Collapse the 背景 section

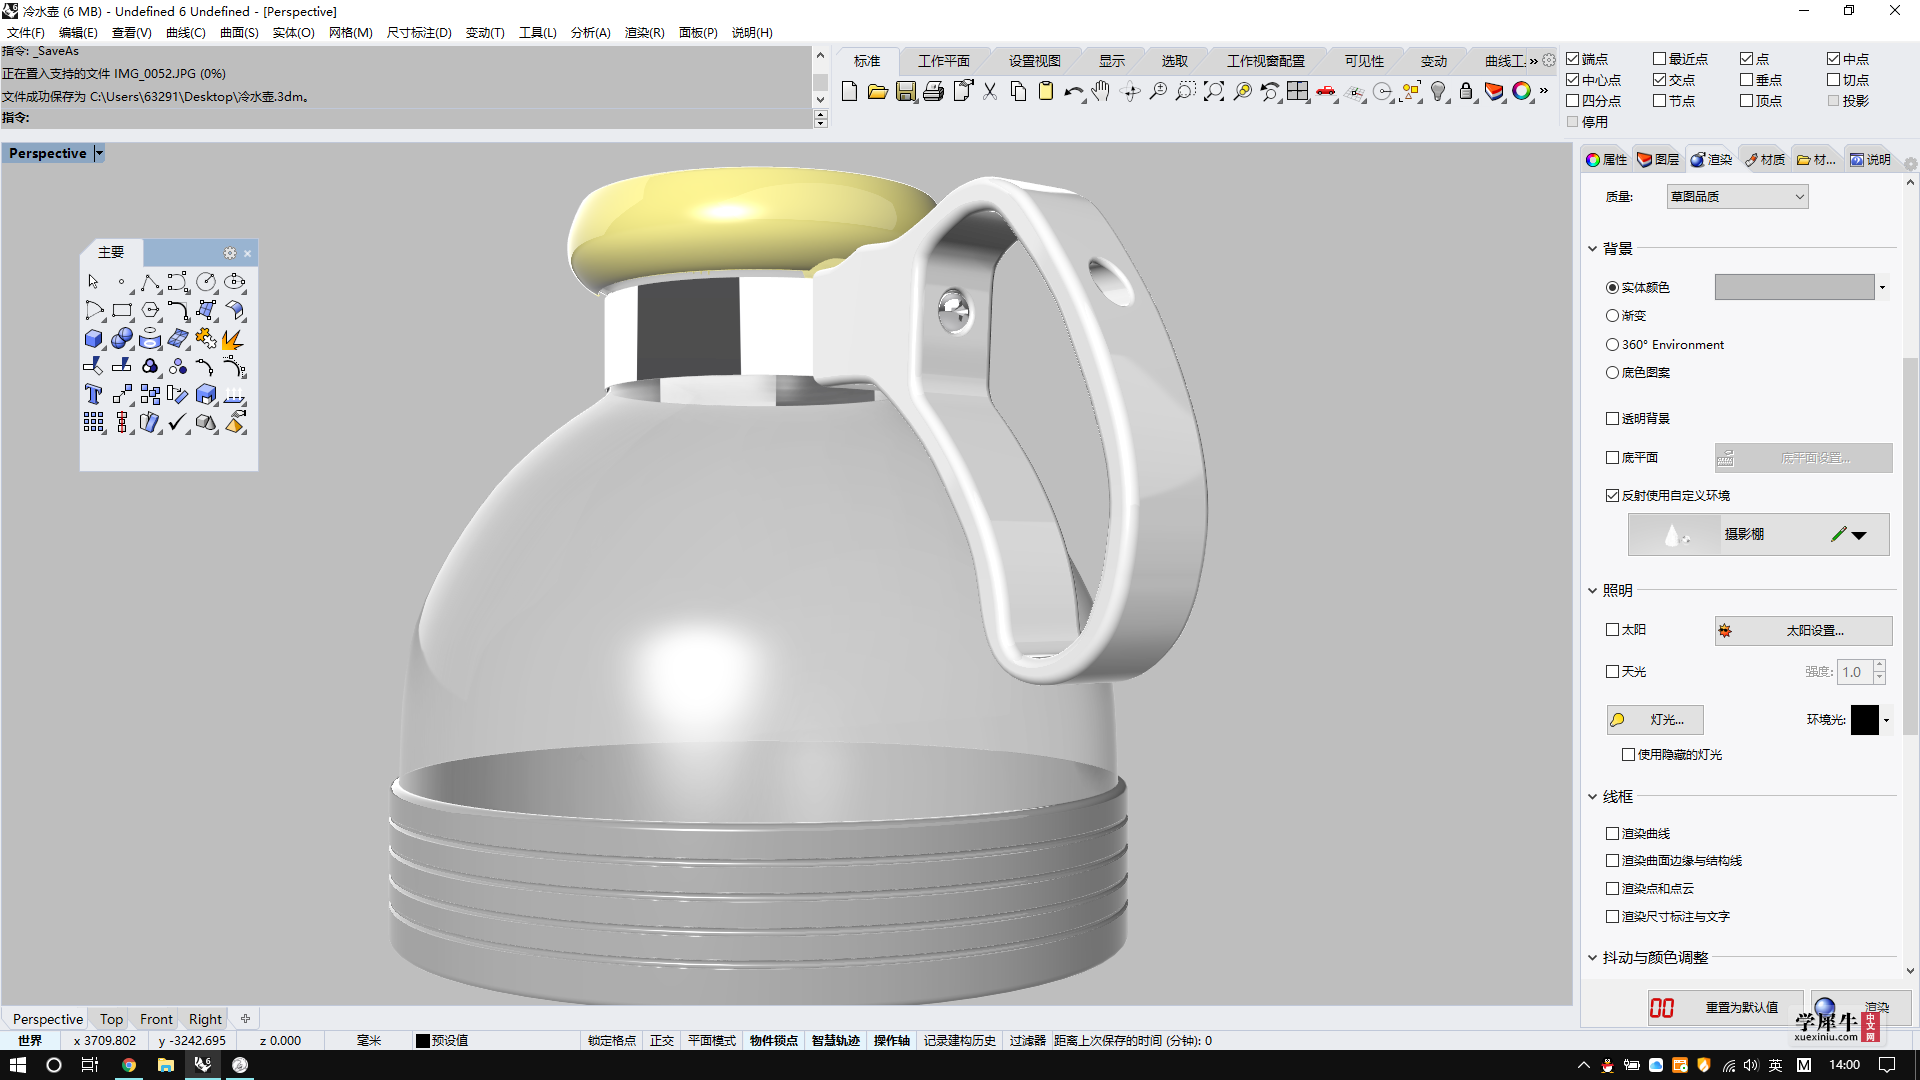1593,249
